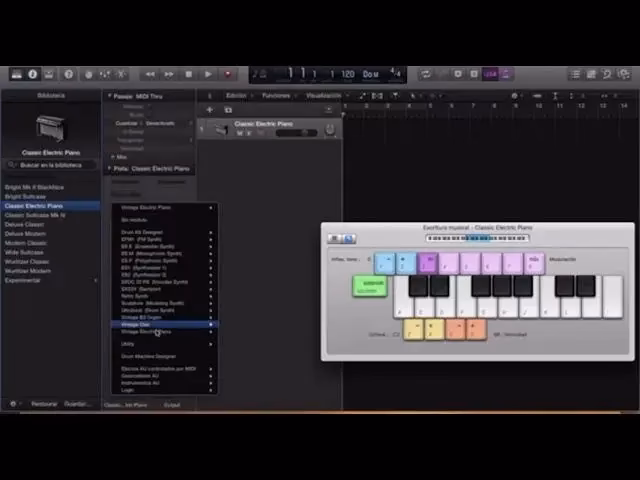Open the Smart Controls button
This screenshot has width=640, height=480.
[88, 74]
